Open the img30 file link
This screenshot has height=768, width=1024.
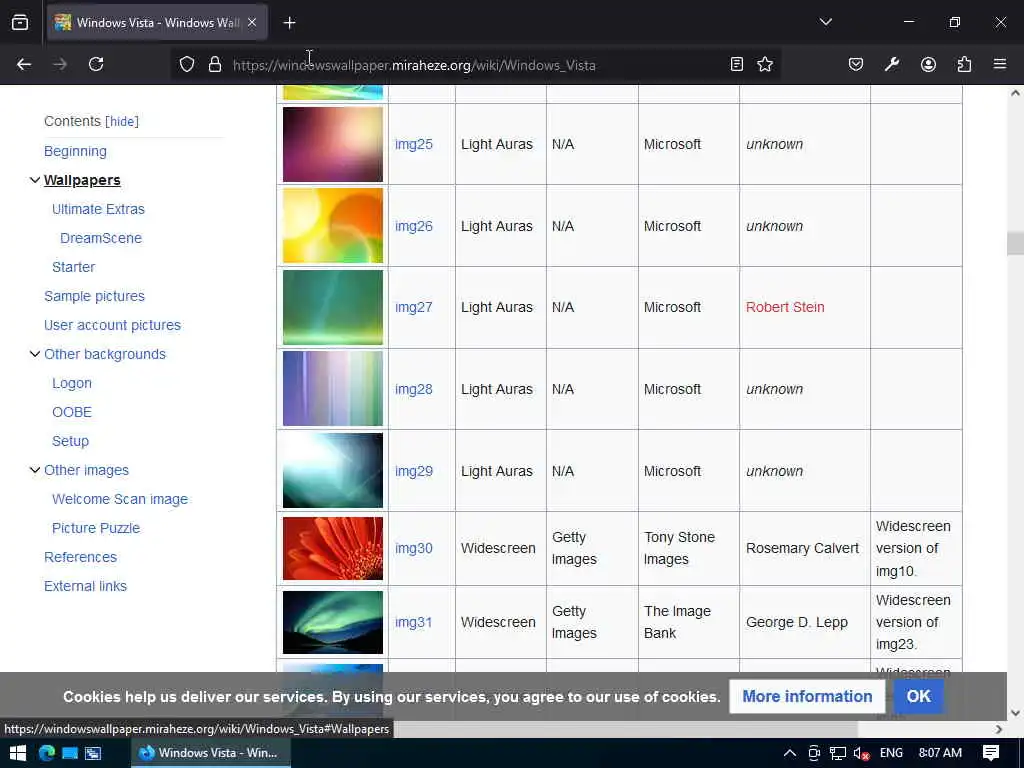pyautogui.click(x=413, y=548)
